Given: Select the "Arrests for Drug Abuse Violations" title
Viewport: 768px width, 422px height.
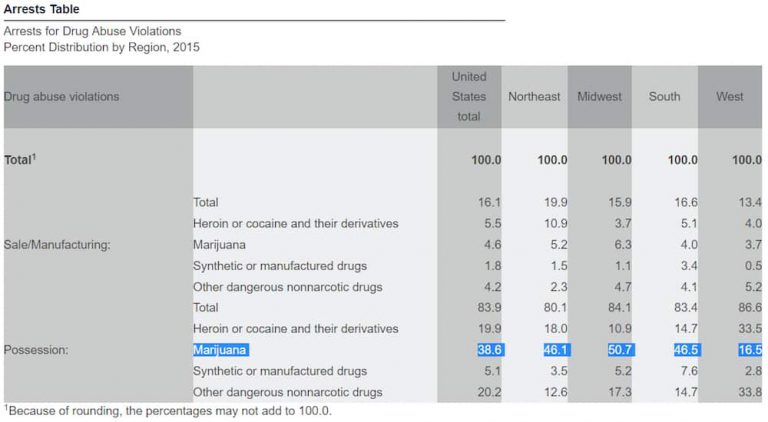Looking at the screenshot, I should tap(93, 32).
